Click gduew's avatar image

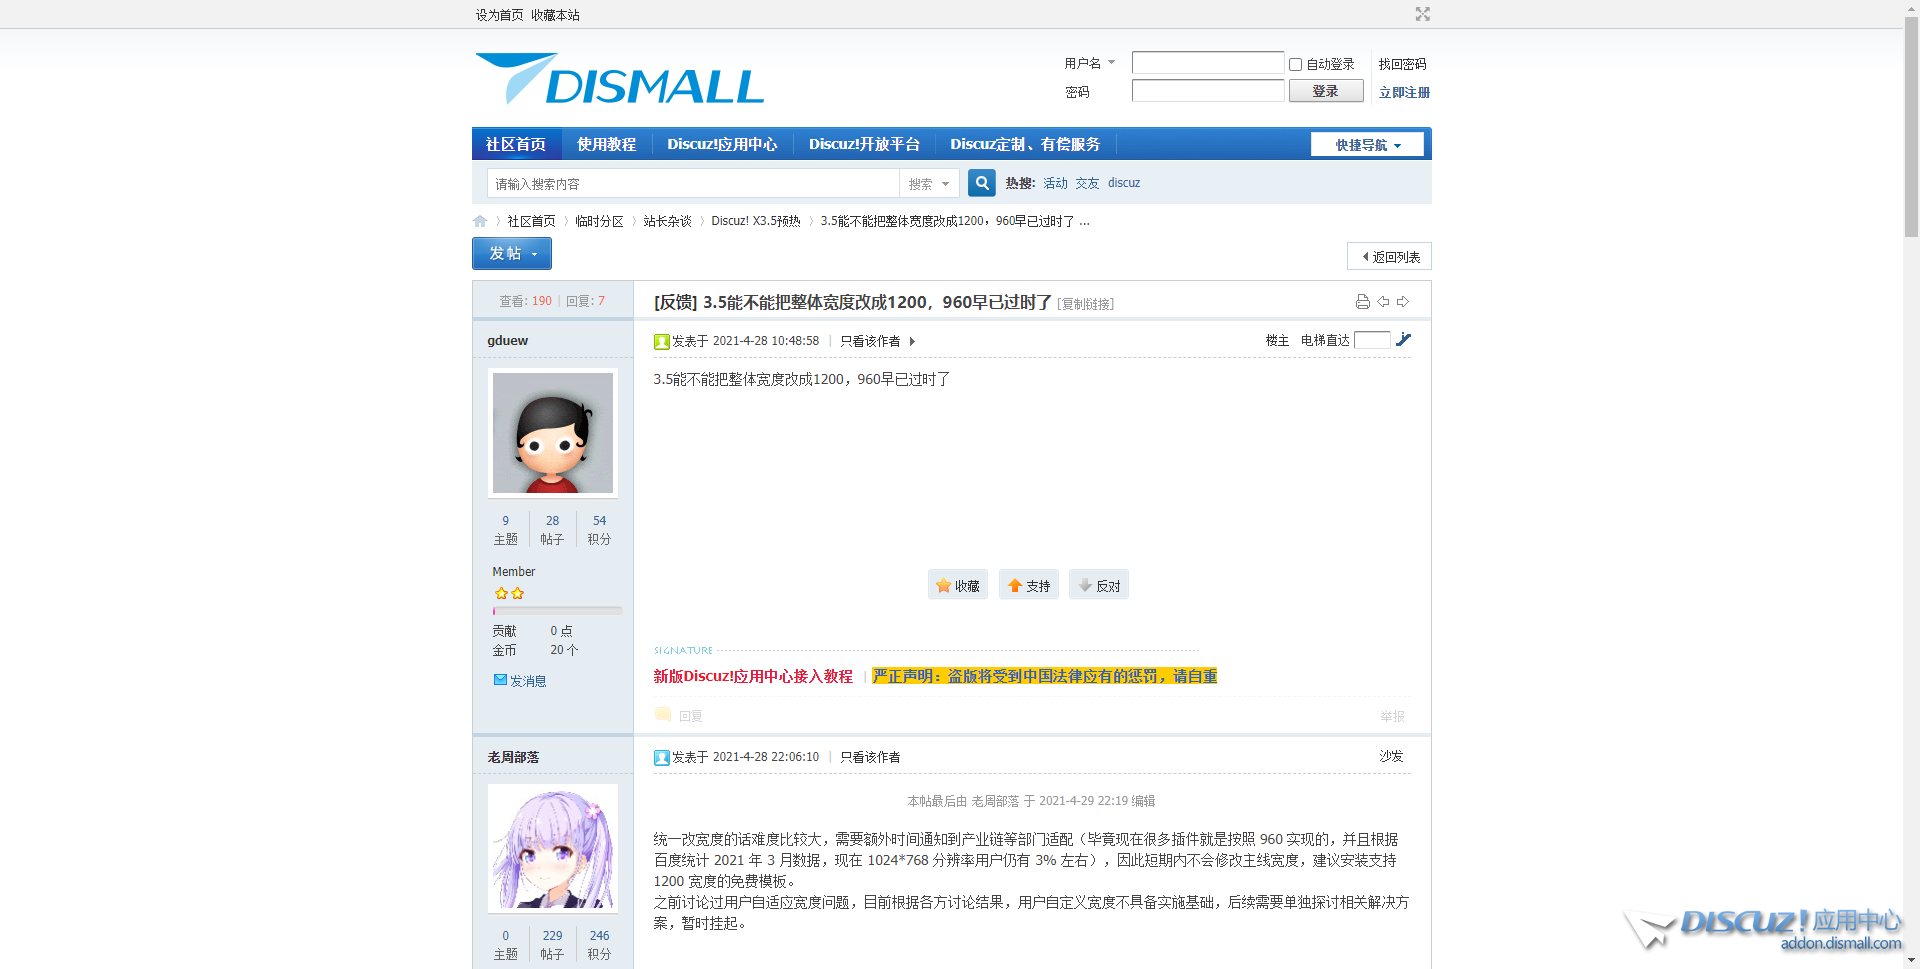[553, 433]
